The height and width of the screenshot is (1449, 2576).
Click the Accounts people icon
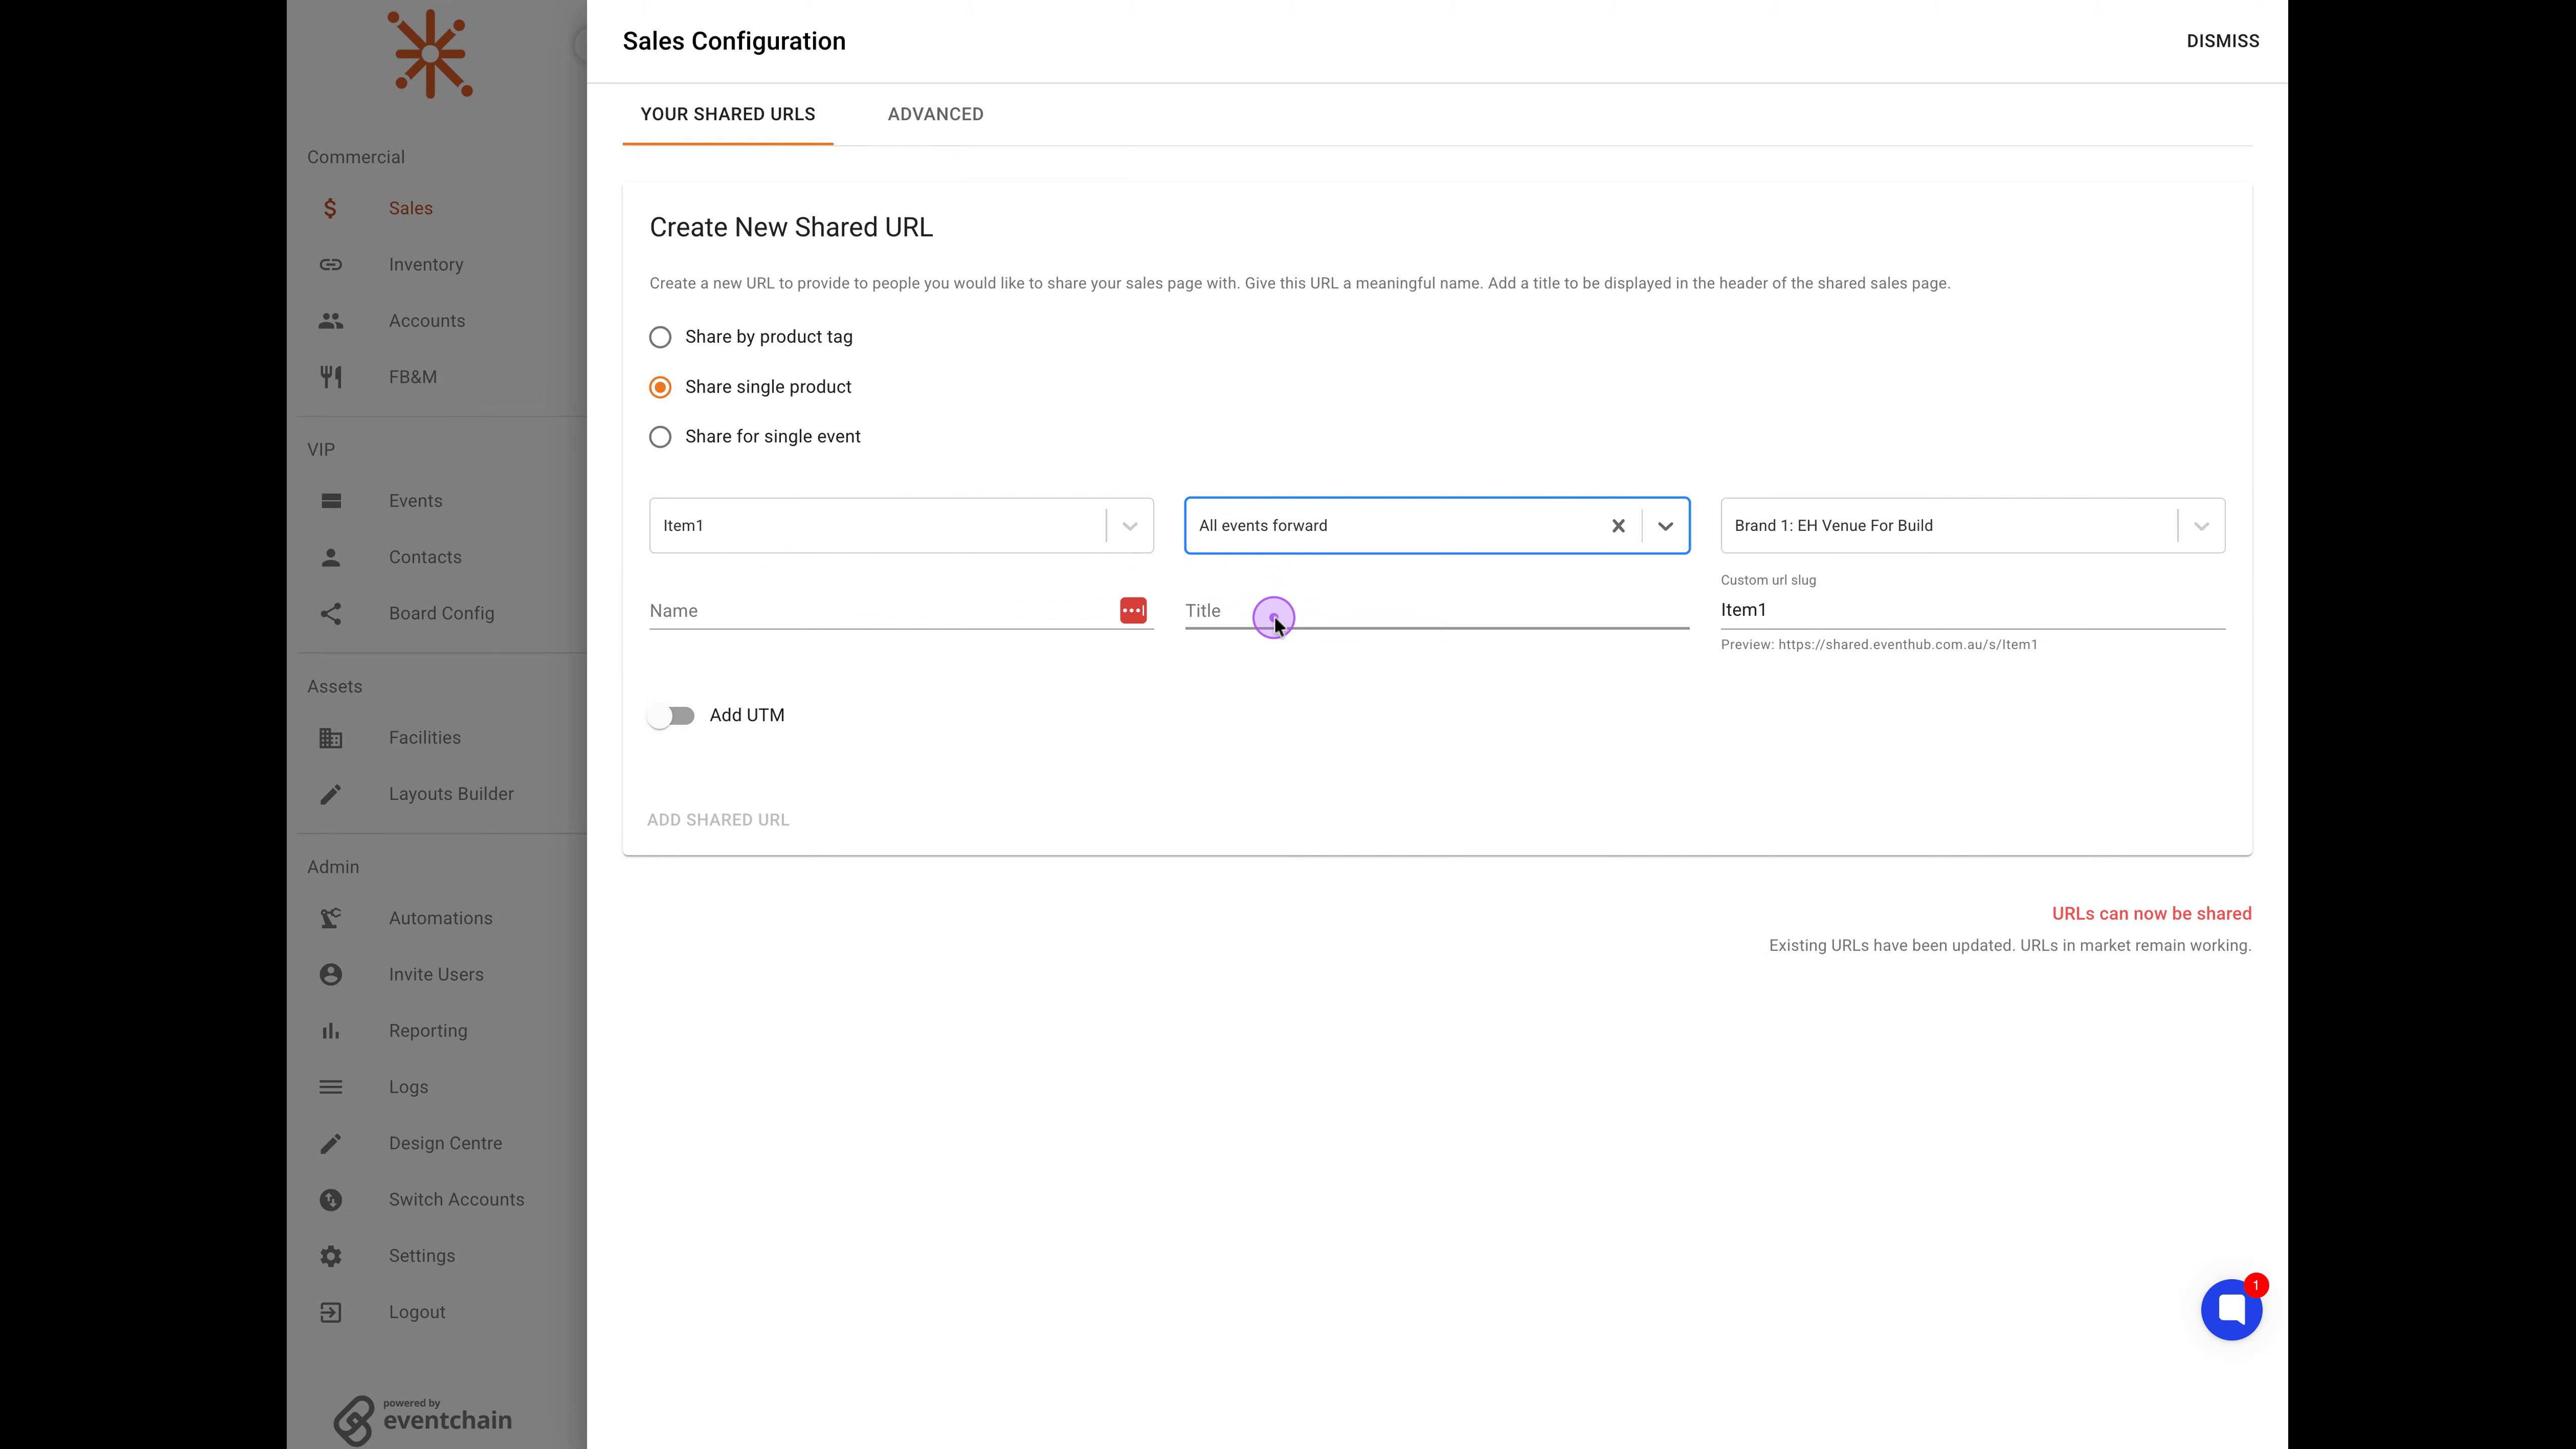pyautogui.click(x=331, y=321)
